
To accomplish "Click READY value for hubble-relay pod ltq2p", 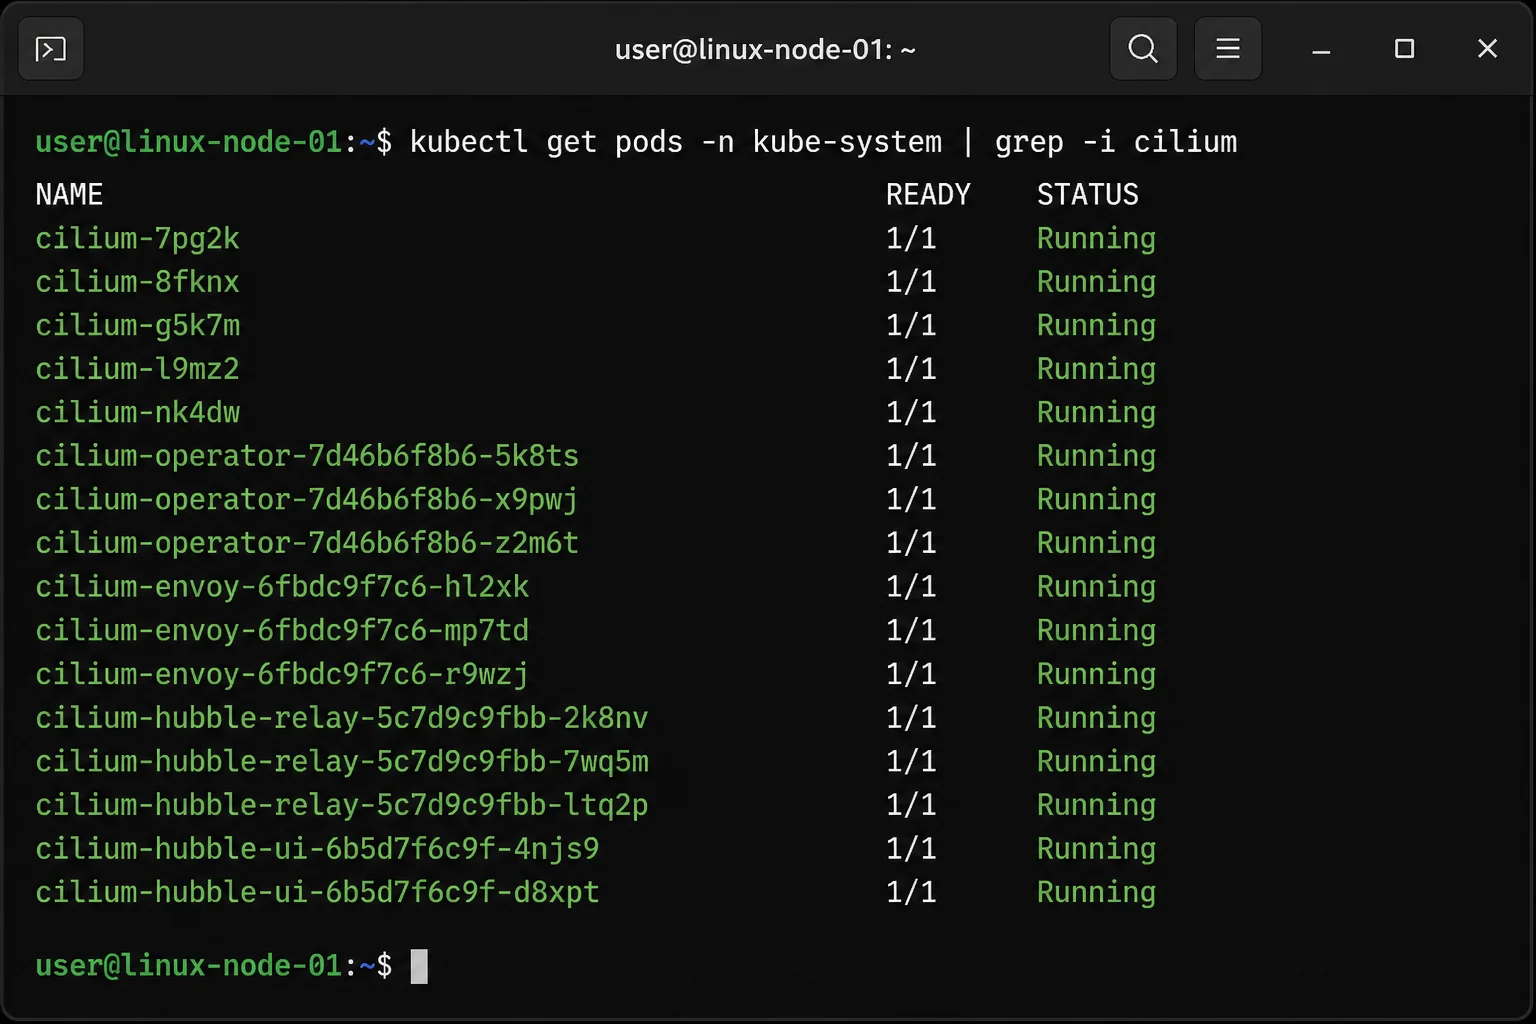I will (x=911, y=806).
